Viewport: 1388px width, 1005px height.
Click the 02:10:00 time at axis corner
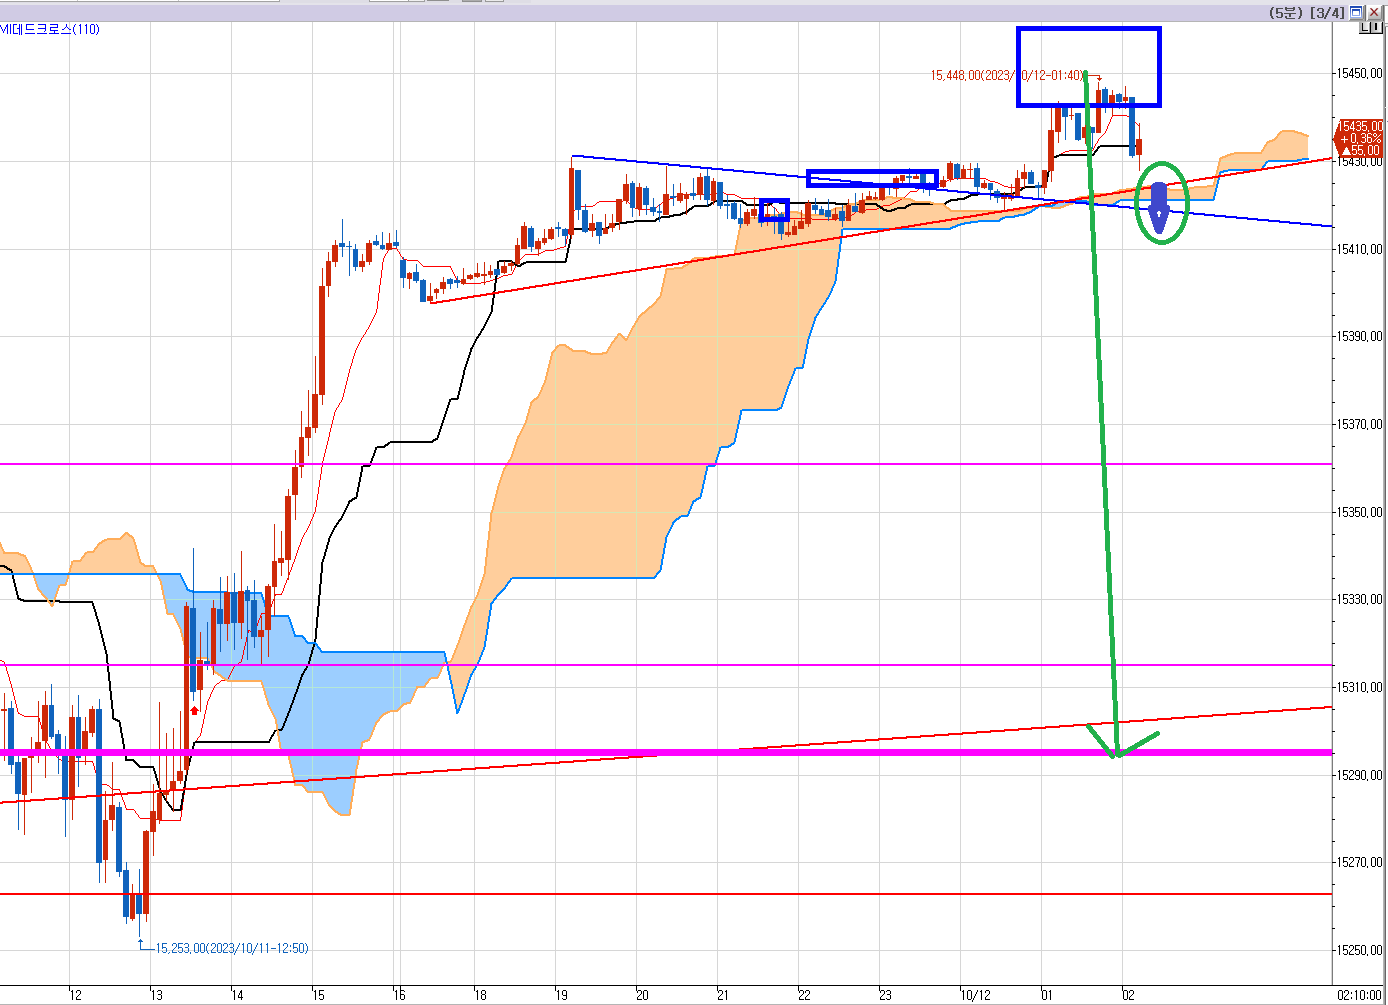coord(1360,995)
